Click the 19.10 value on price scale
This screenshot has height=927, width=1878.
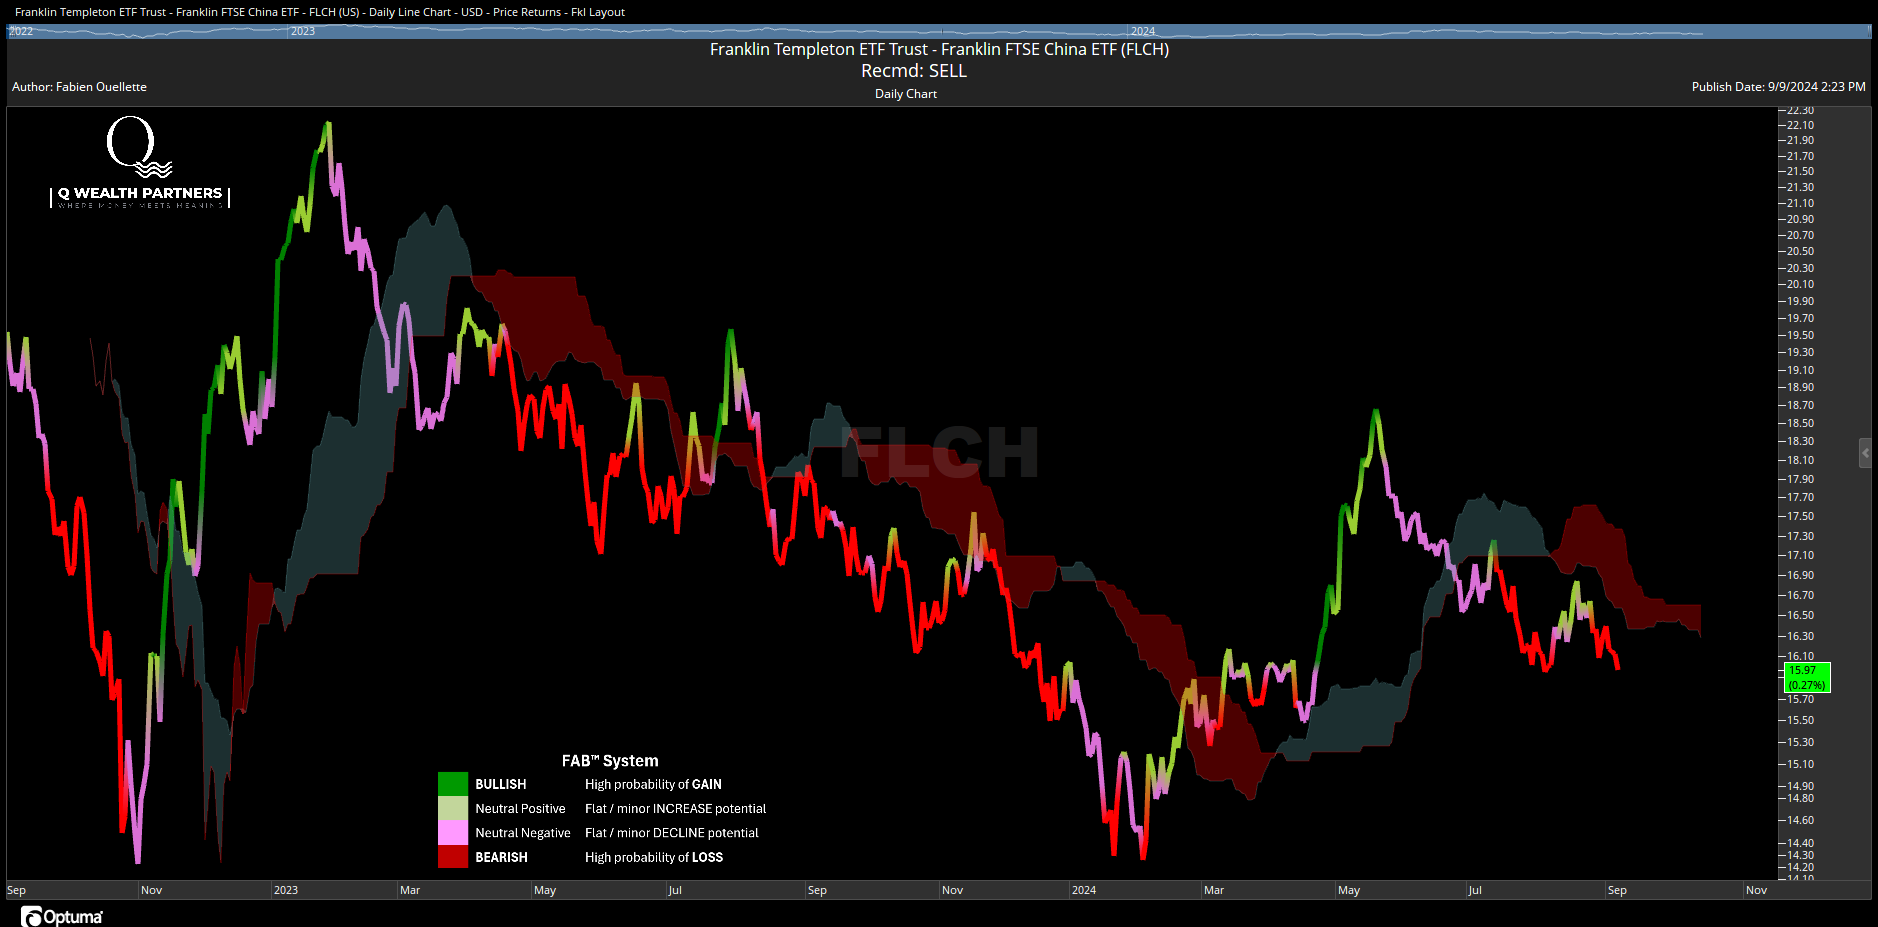click(1800, 370)
